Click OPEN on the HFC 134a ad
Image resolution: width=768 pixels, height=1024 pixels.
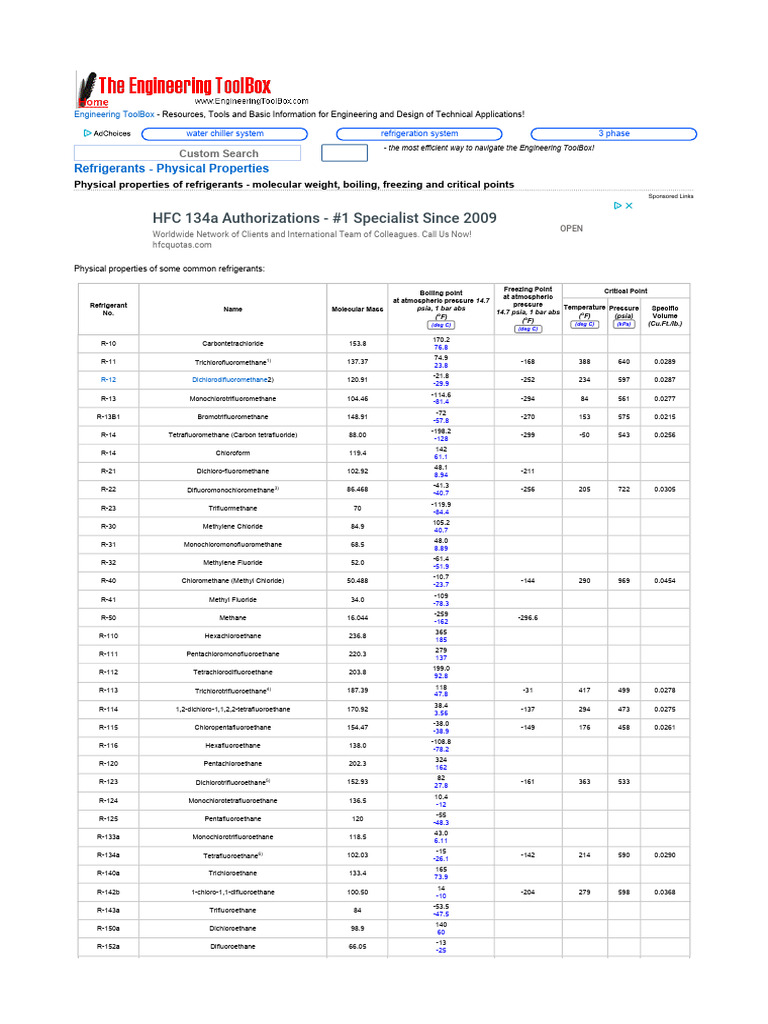click(571, 228)
